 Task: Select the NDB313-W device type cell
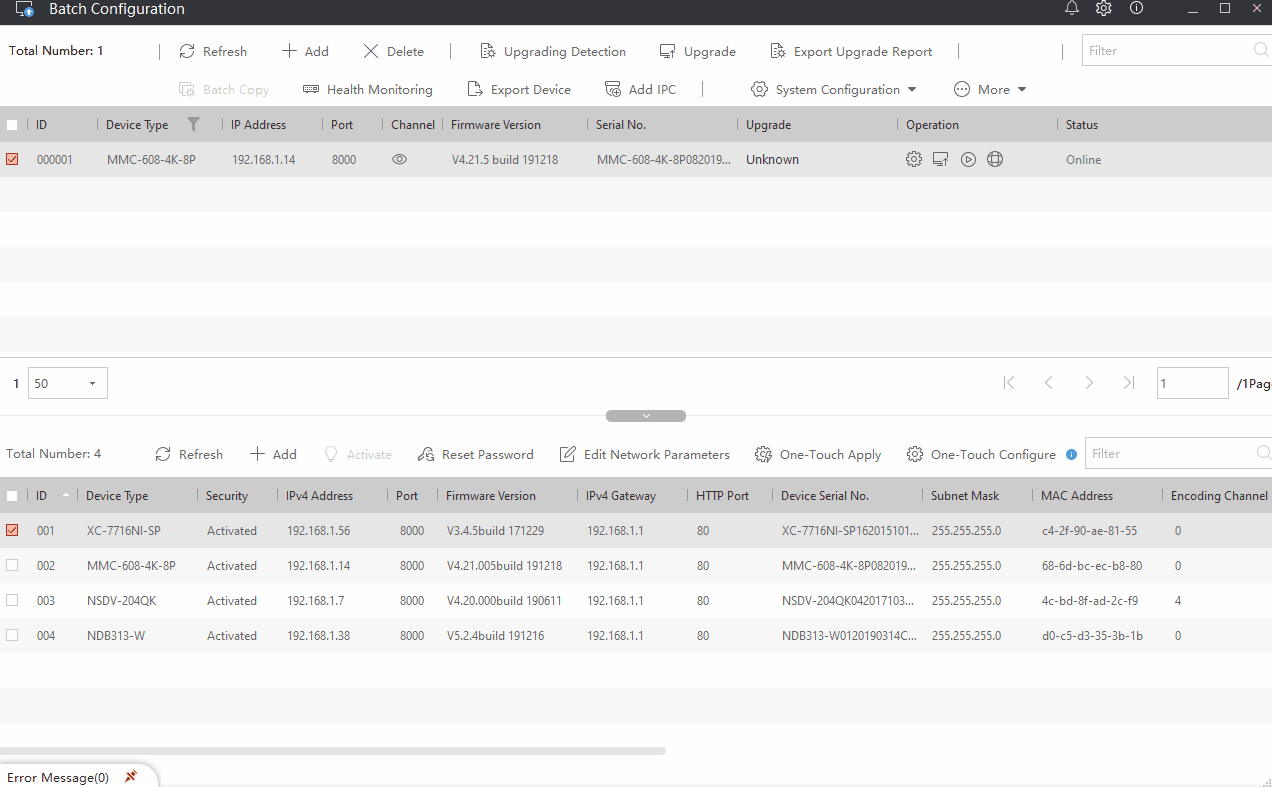coord(116,636)
